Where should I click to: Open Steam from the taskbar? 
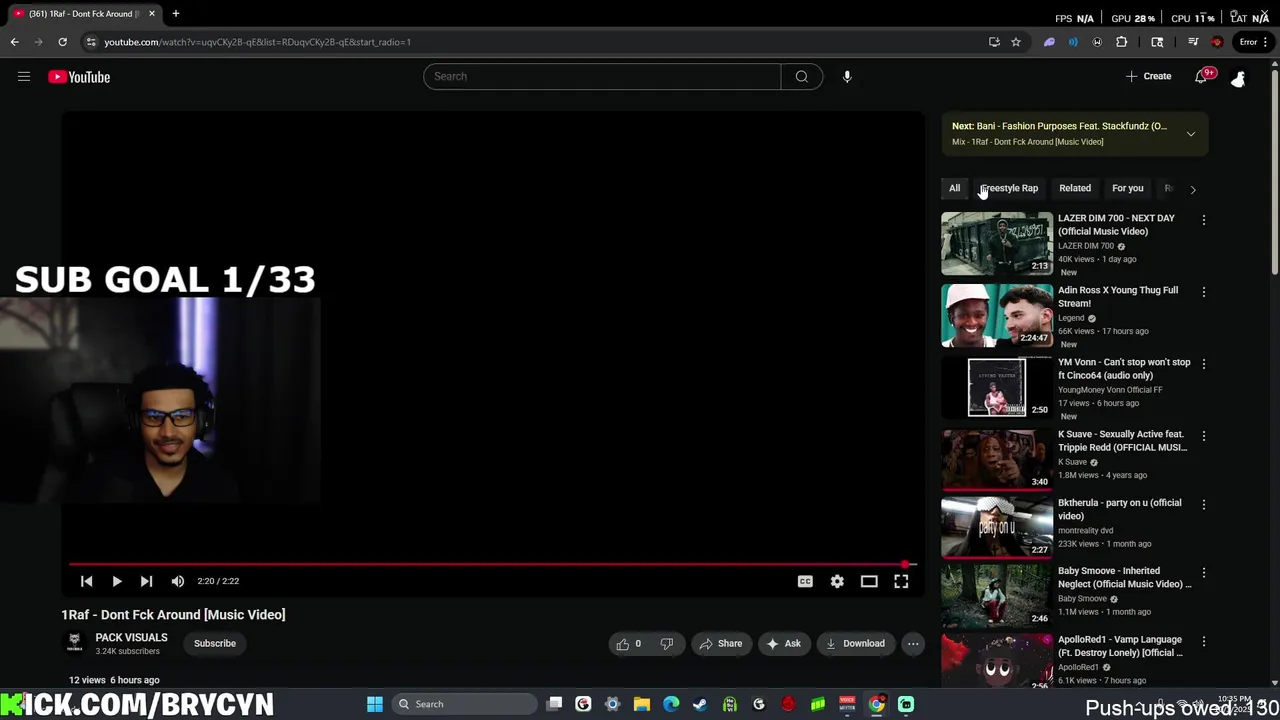pos(700,704)
